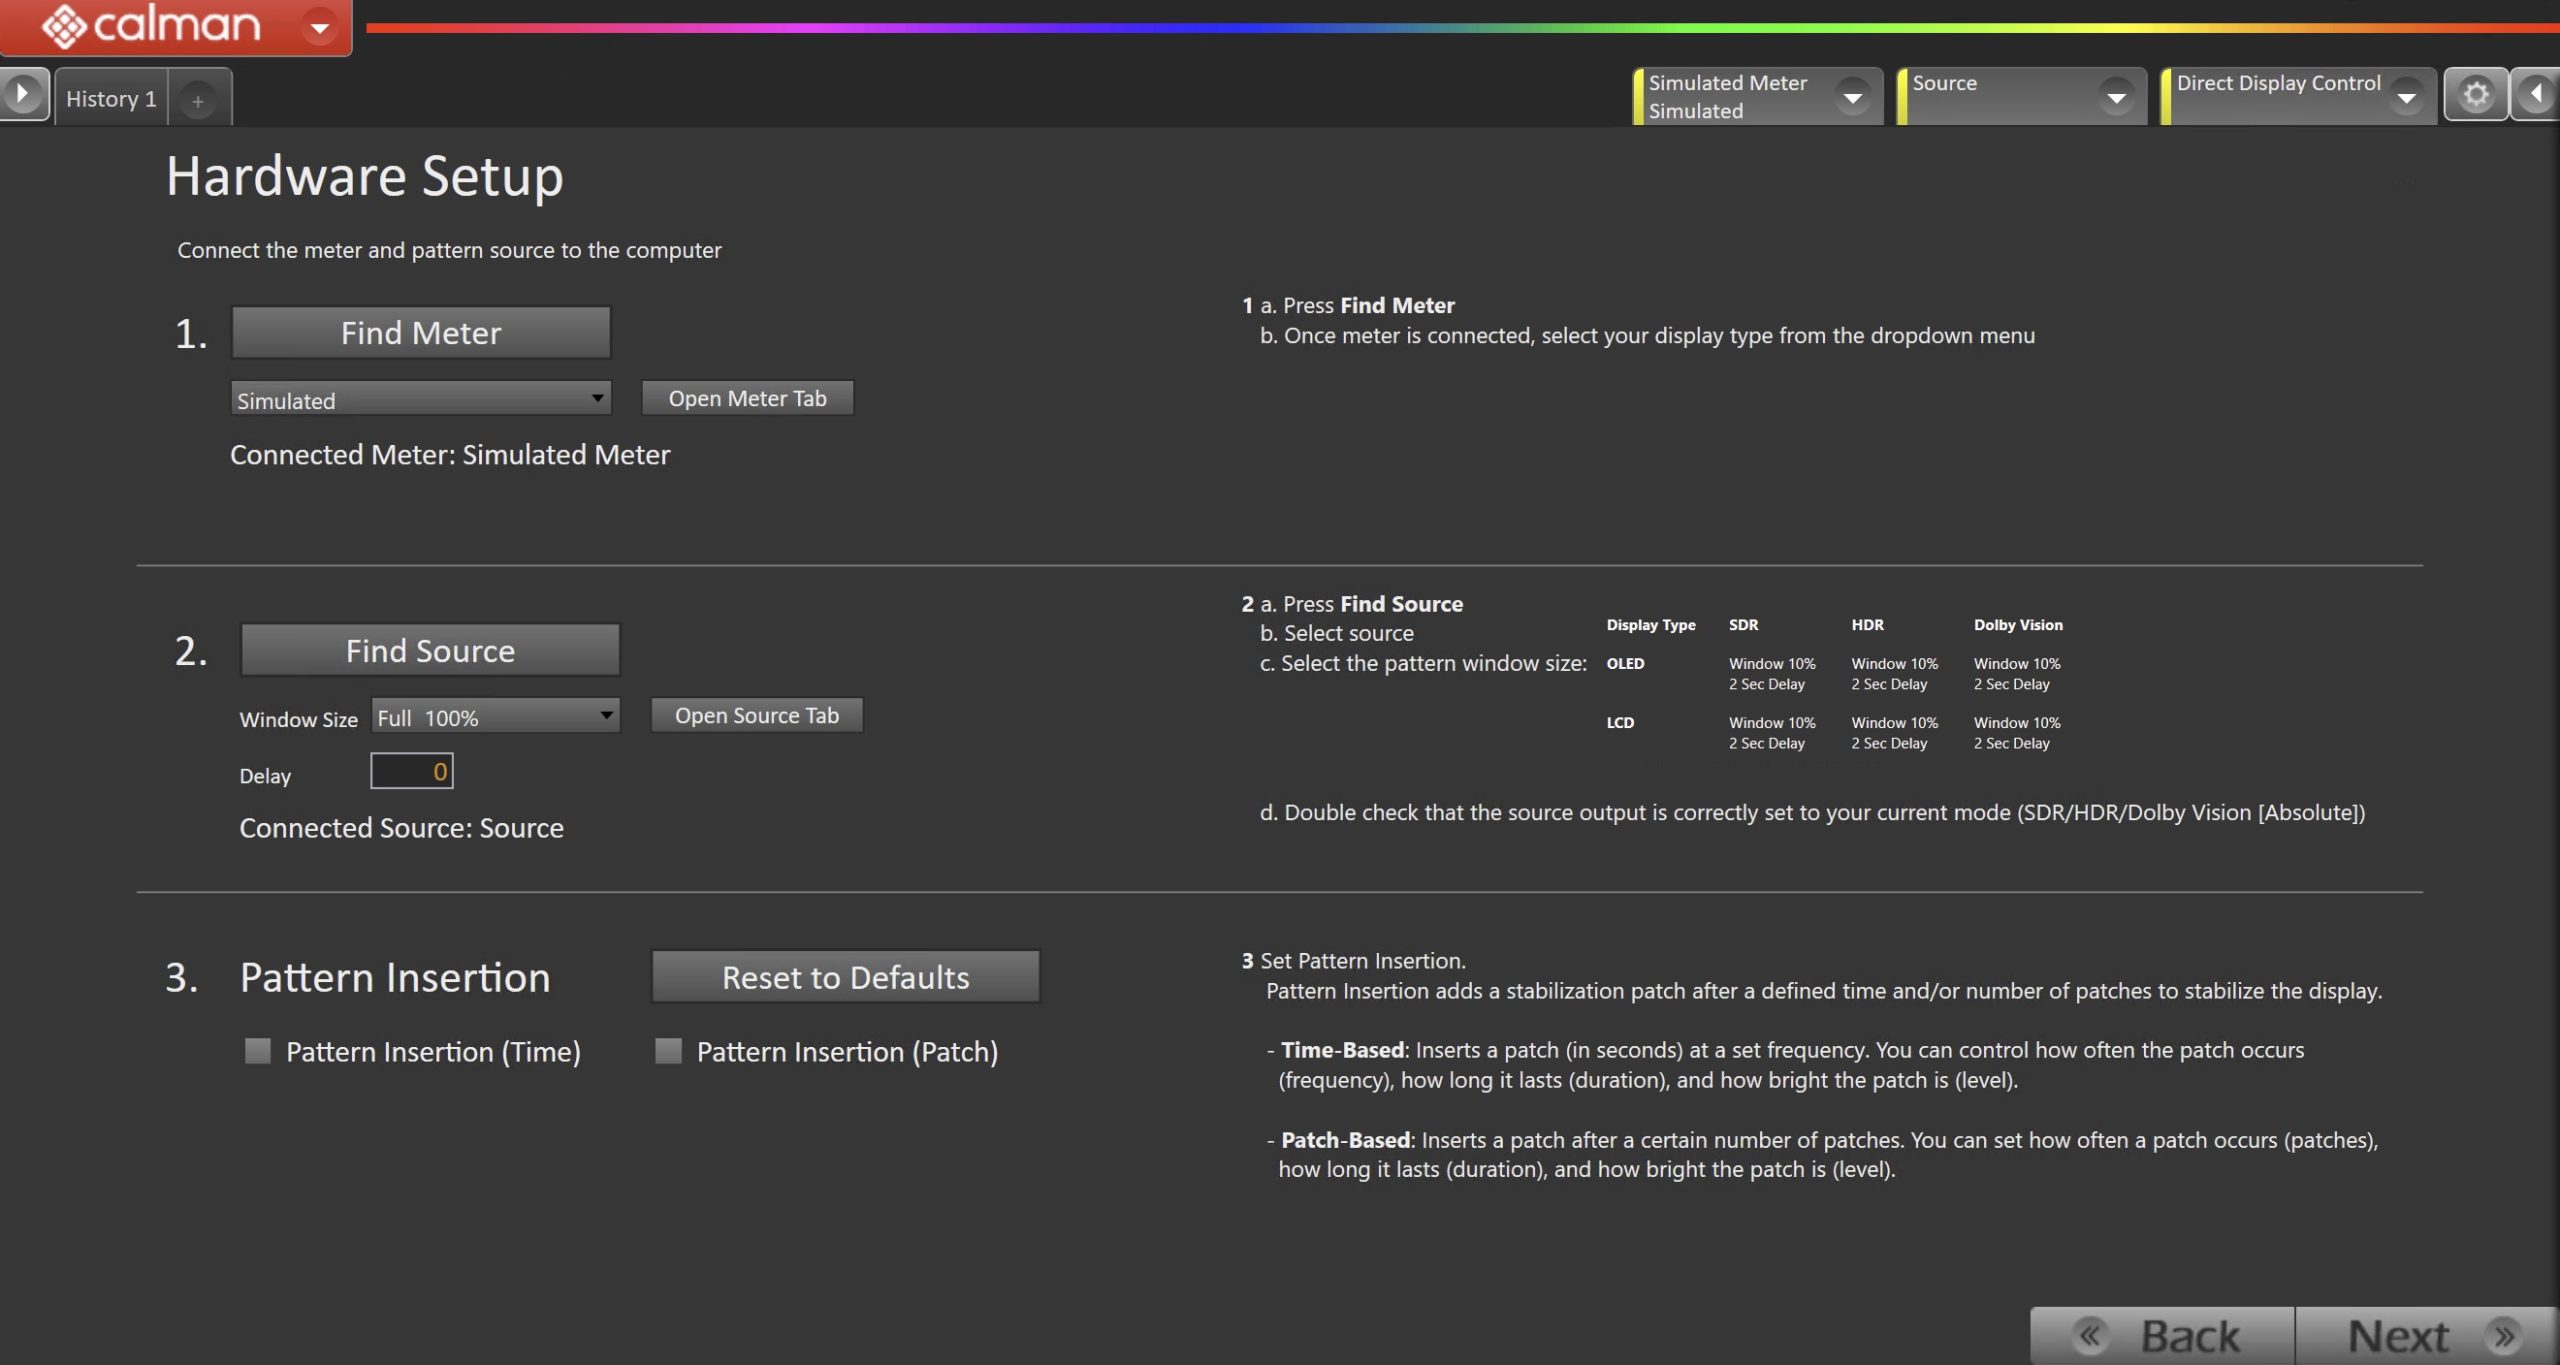
Task: Click the Calman logo menu arrow
Action: [x=320, y=27]
